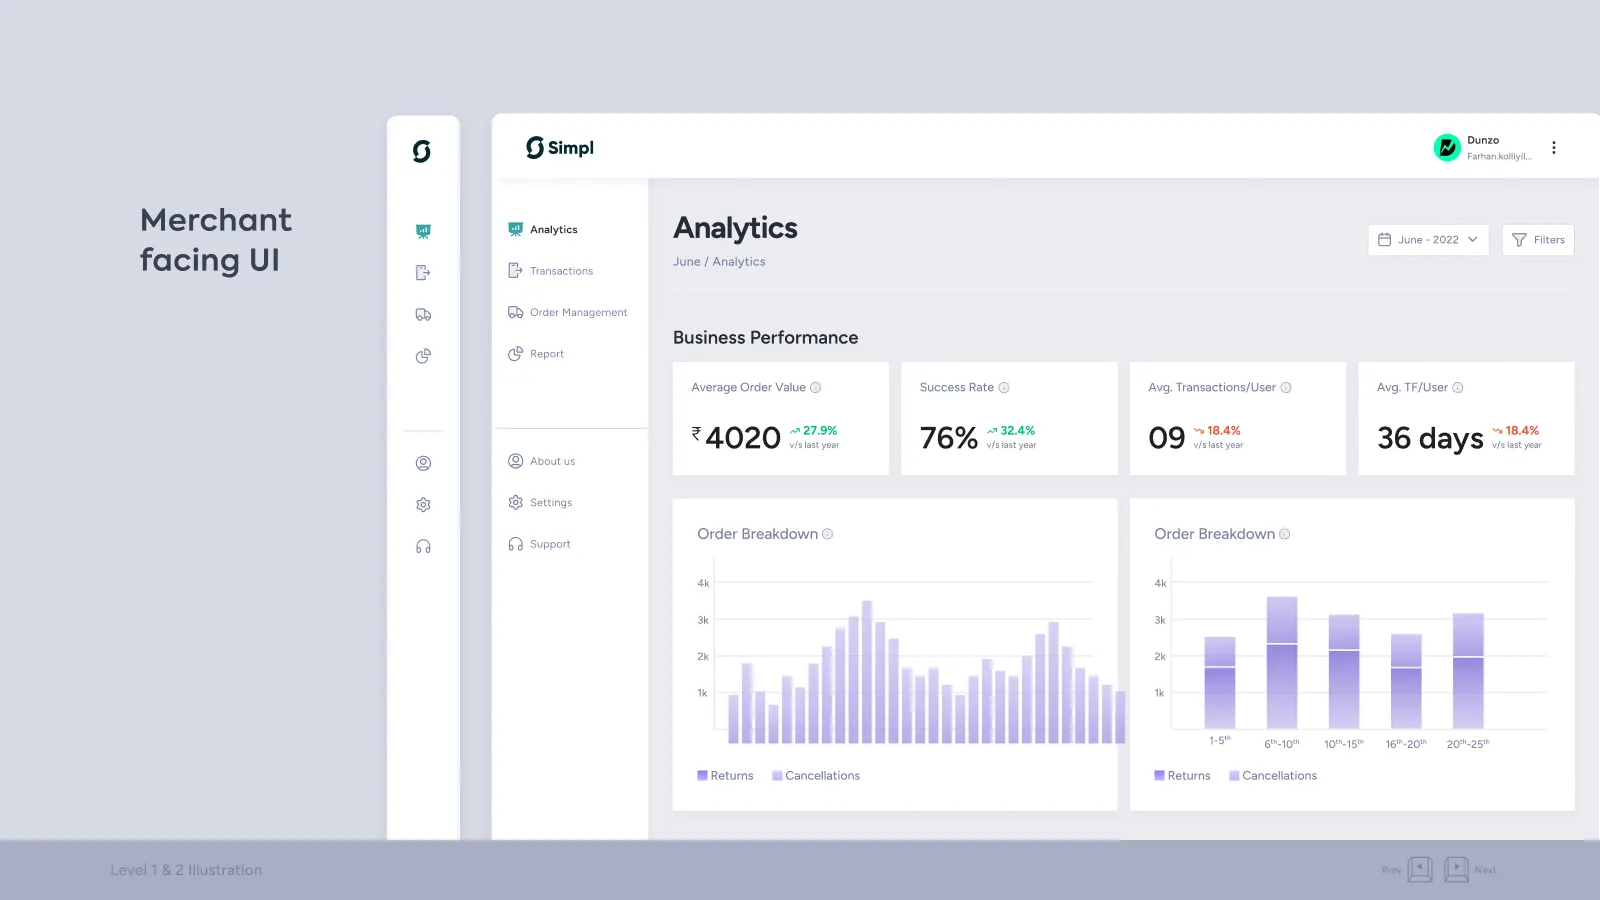Open Order Management in the side menu
Screen dimensions: 1600x900
(570, 313)
